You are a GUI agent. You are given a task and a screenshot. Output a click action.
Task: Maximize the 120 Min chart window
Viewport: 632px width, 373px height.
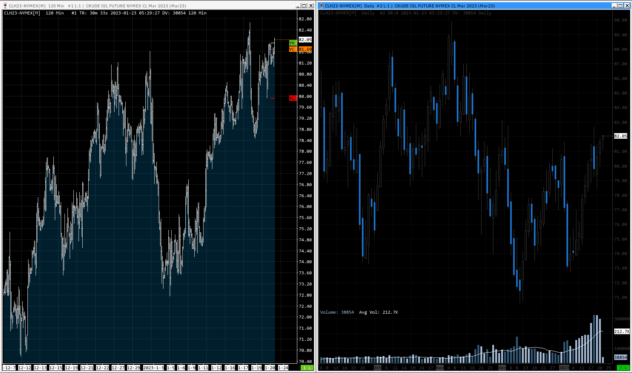click(304, 6)
